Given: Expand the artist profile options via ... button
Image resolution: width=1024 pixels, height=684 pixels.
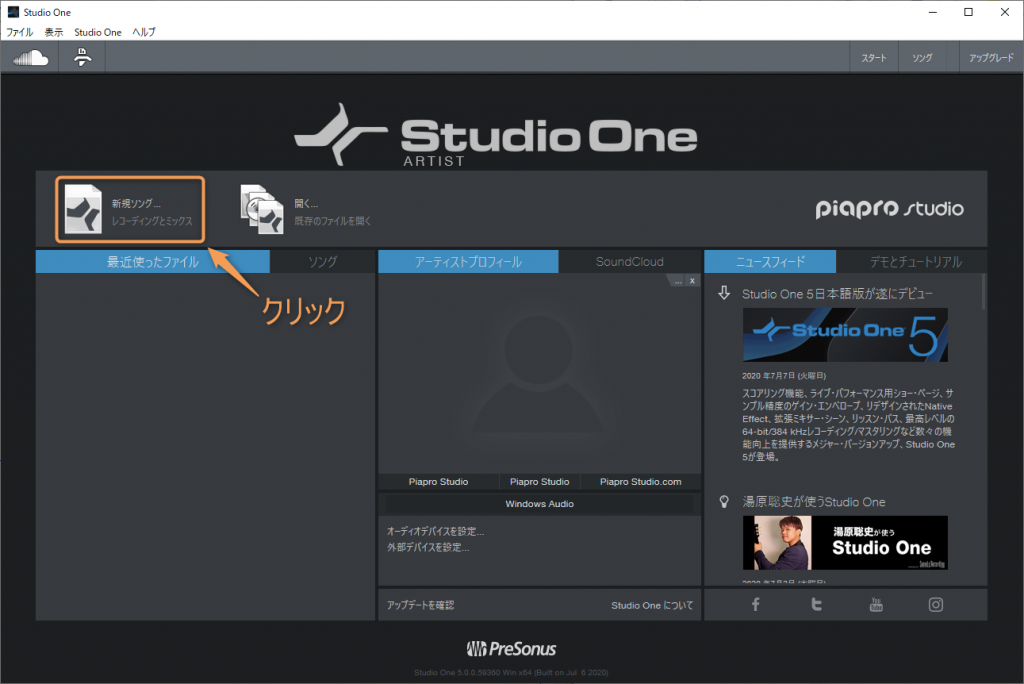Looking at the screenshot, I should click(676, 281).
